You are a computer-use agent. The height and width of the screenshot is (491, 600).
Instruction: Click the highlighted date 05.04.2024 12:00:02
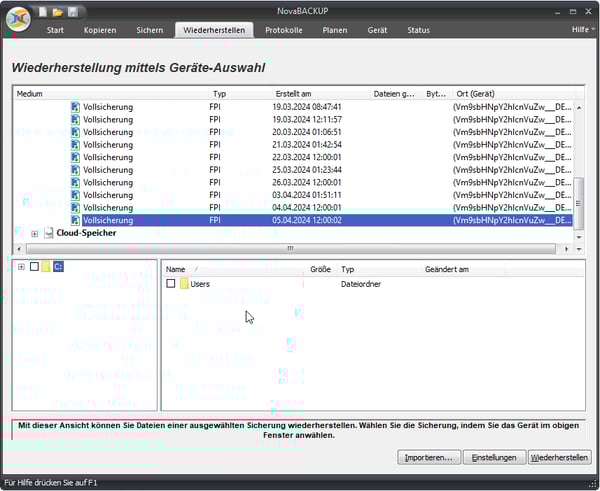coord(307,220)
